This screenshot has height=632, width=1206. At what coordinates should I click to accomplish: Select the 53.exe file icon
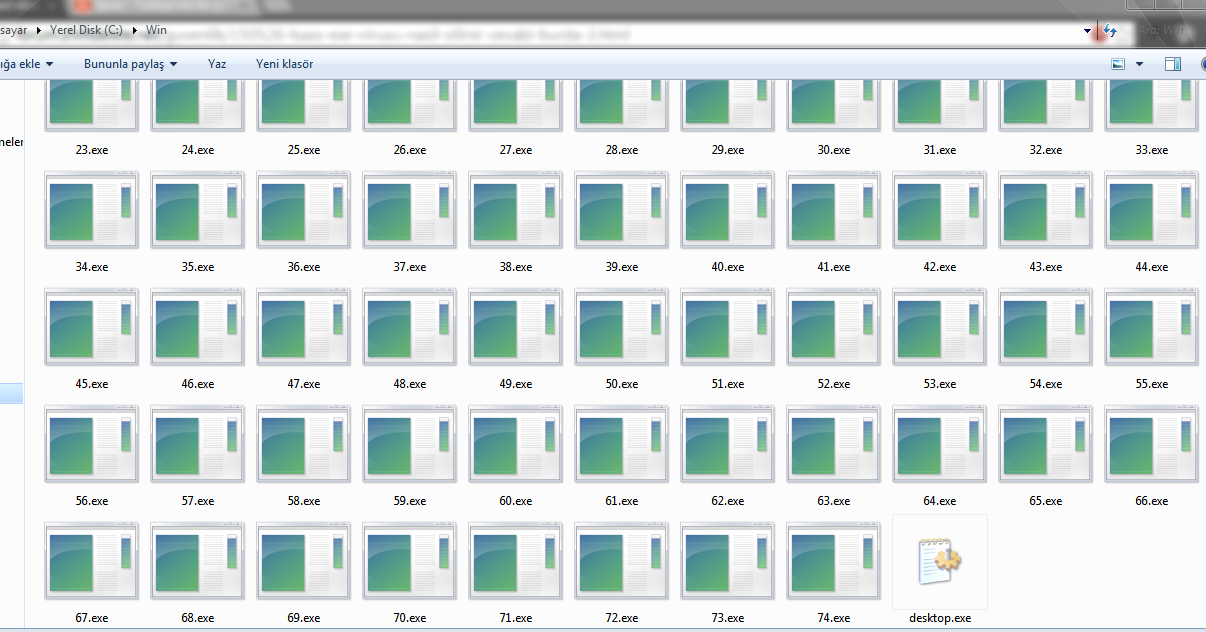pyautogui.click(x=940, y=327)
